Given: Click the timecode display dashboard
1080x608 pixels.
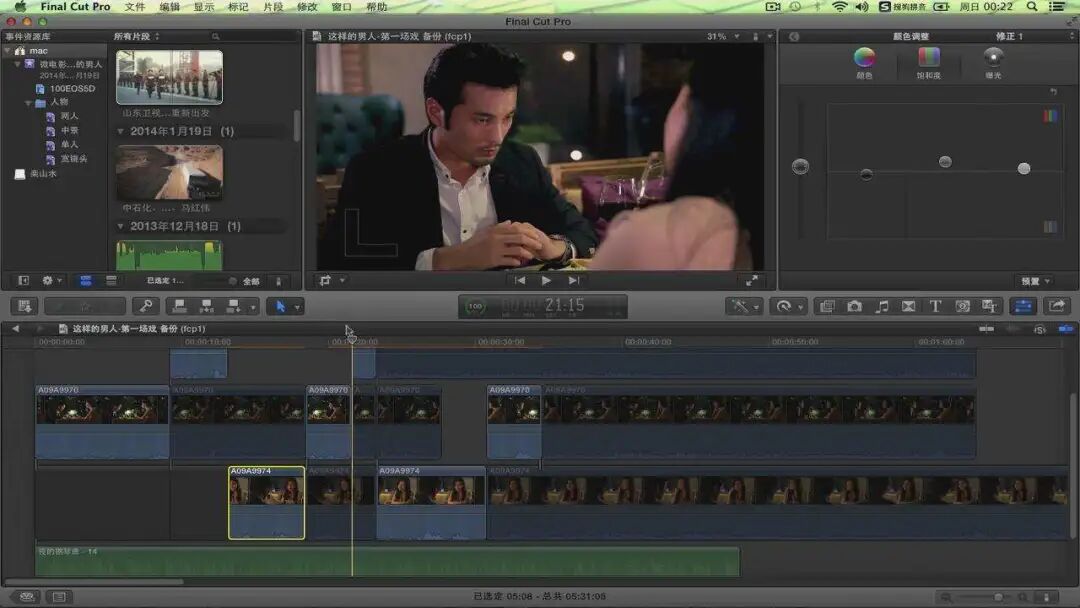Looking at the screenshot, I should (543, 306).
